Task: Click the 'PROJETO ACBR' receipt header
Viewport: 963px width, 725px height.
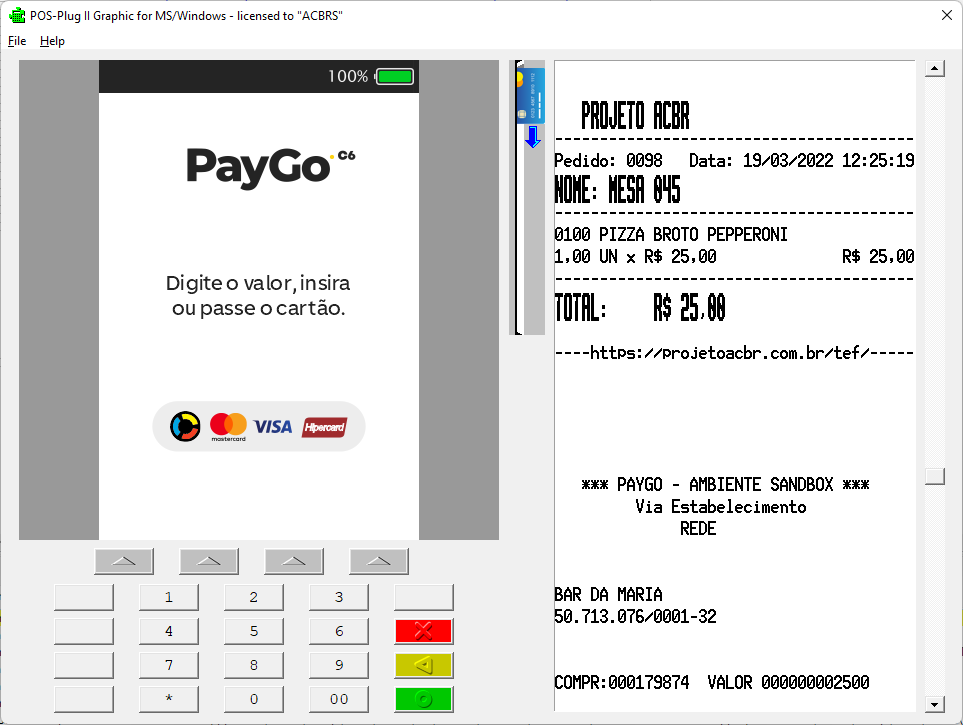Action: pos(636,116)
